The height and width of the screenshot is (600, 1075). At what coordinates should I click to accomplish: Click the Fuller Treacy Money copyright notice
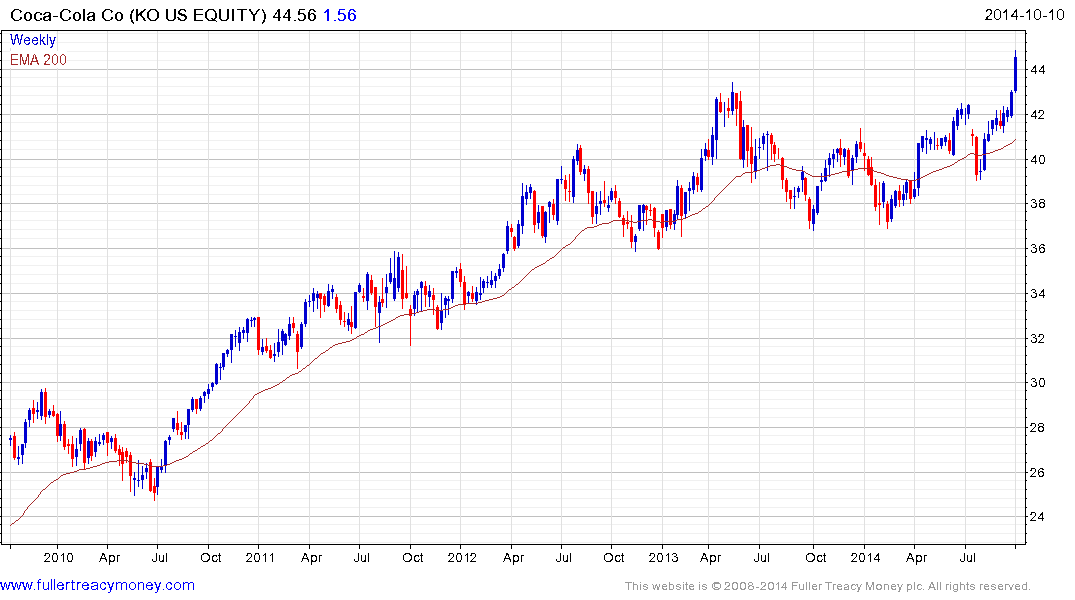[x=827, y=586]
